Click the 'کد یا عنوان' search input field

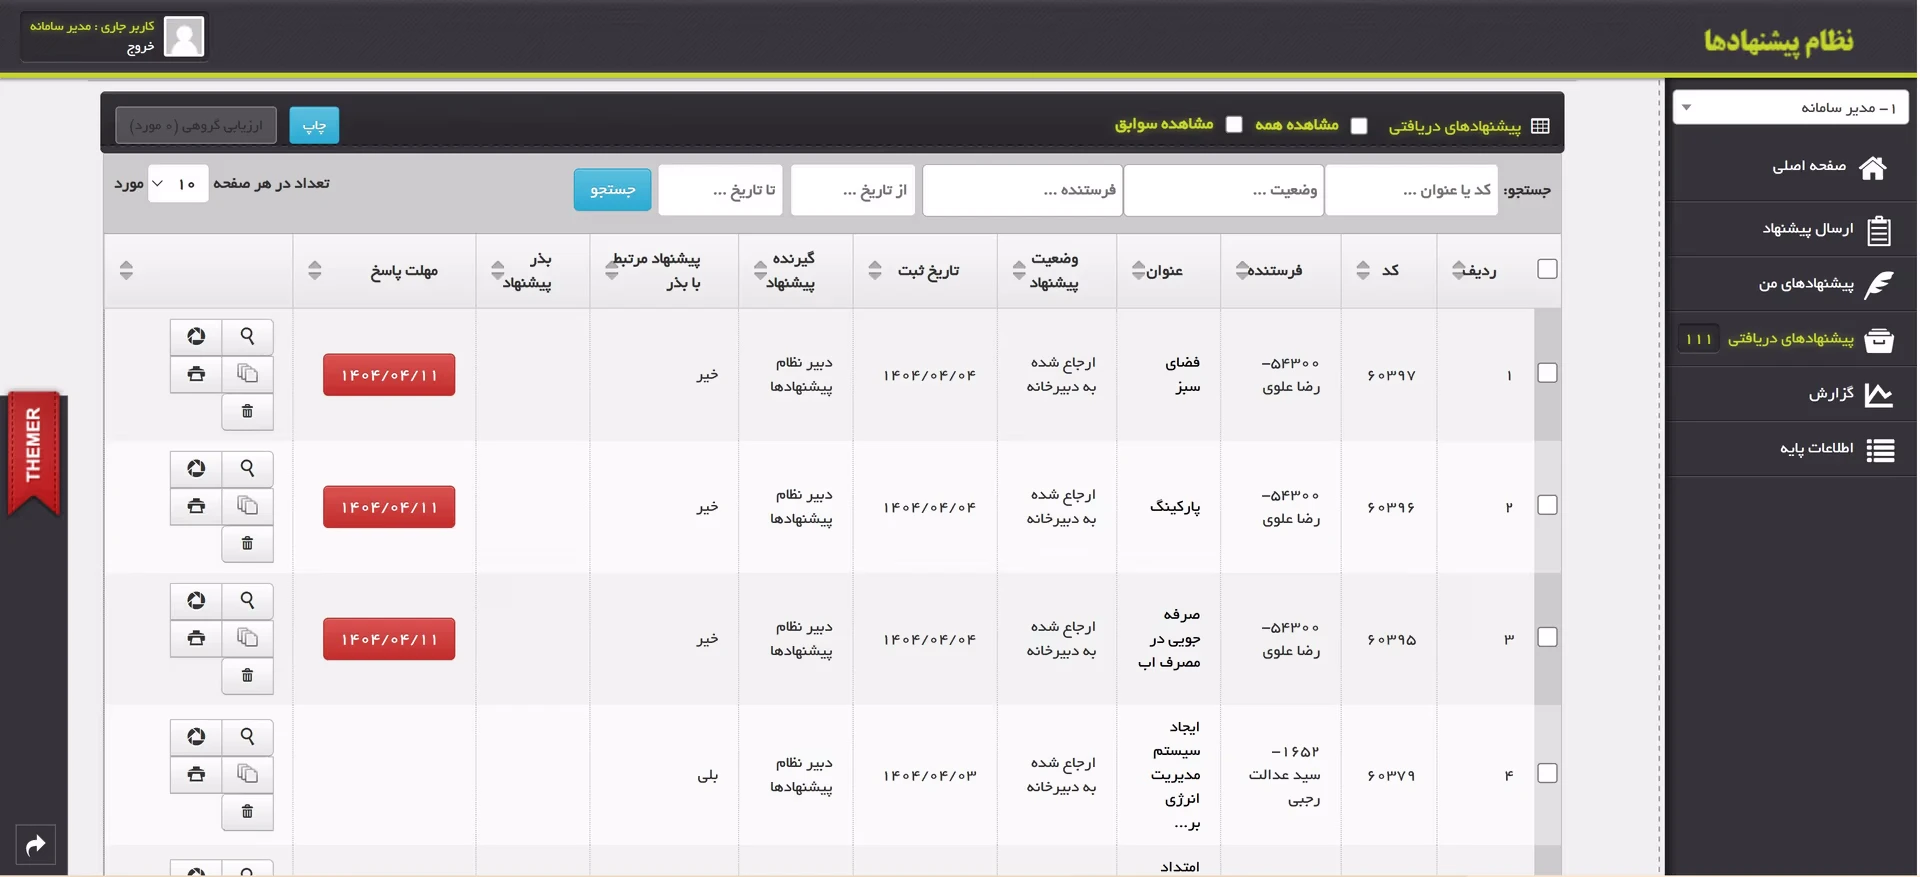coord(1411,190)
